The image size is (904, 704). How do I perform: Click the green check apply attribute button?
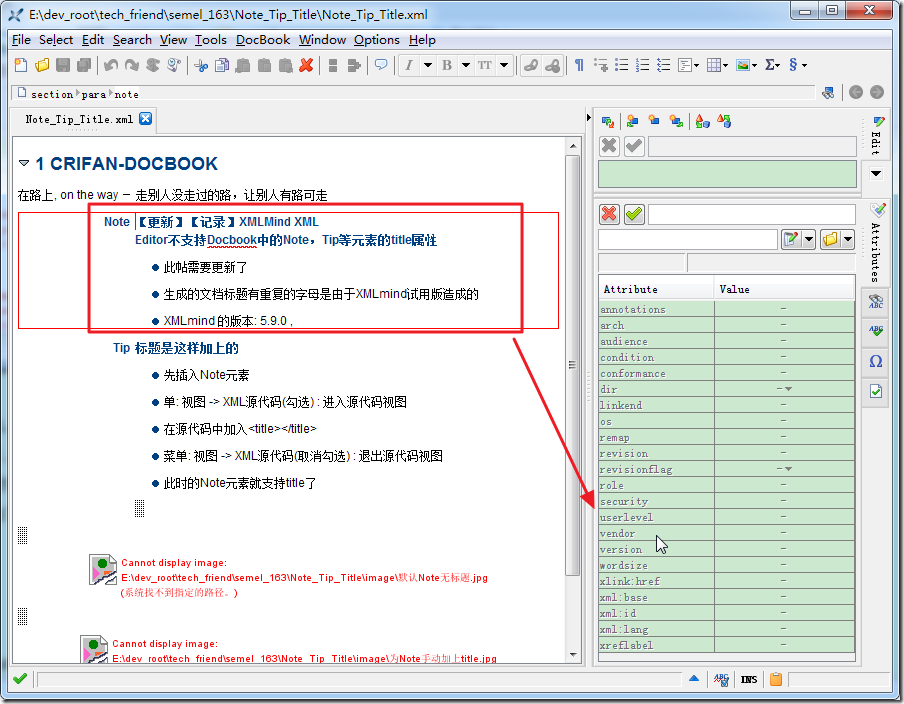pyautogui.click(x=634, y=214)
